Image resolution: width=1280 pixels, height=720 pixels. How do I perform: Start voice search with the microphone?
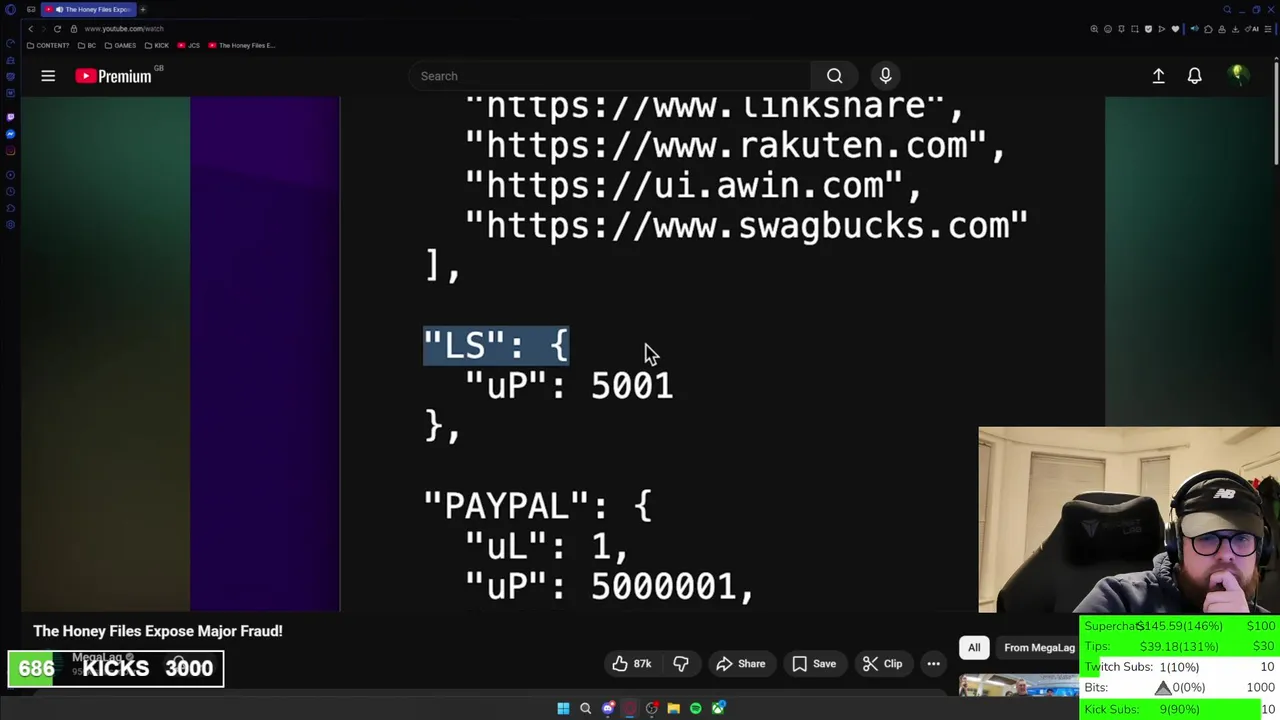pyautogui.click(x=885, y=76)
